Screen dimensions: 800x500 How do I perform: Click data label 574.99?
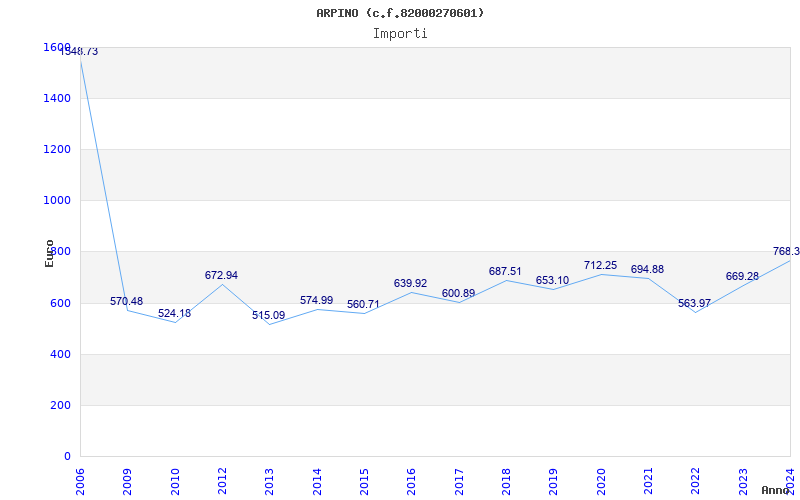coord(316,300)
